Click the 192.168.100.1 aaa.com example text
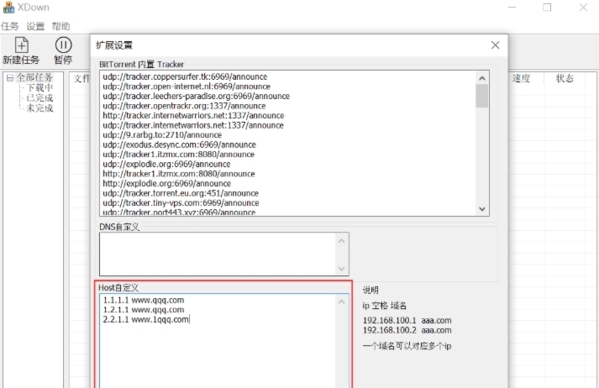This screenshot has width=599, height=388. coord(407,320)
